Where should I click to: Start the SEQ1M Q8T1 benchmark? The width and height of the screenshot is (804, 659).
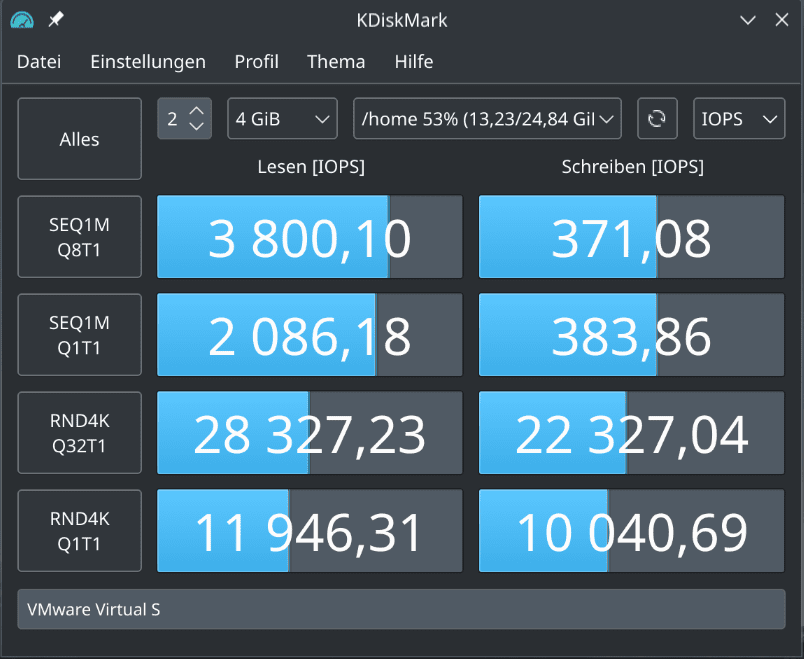[x=79, y=237]
